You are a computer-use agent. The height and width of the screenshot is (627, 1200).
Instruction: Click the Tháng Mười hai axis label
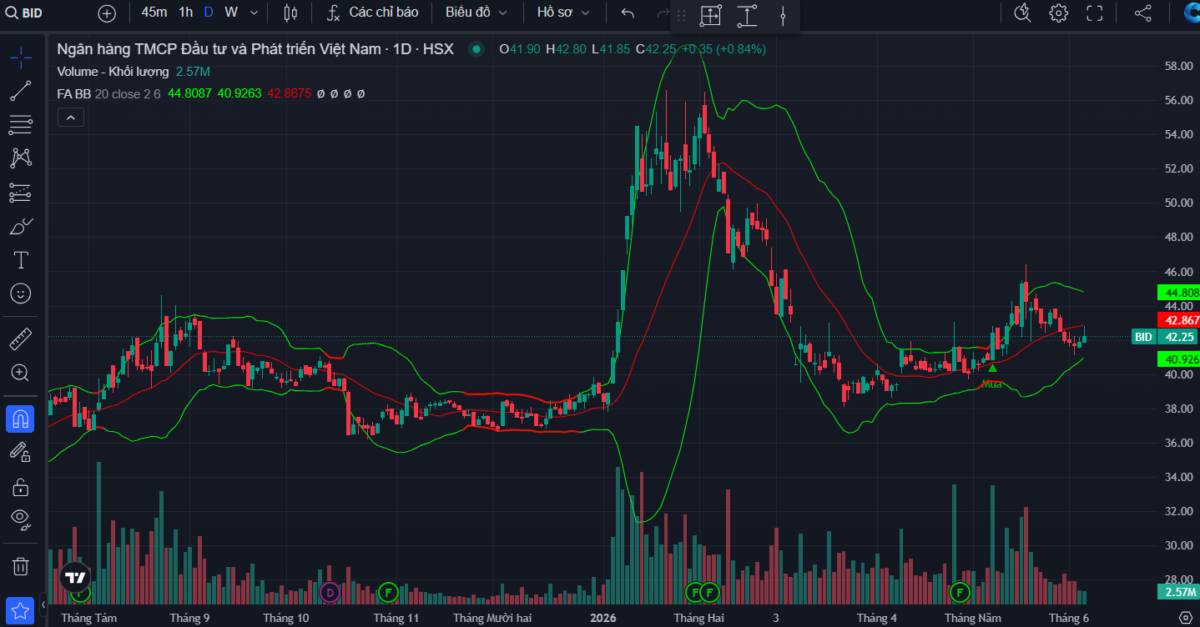(x=492, y=618)
